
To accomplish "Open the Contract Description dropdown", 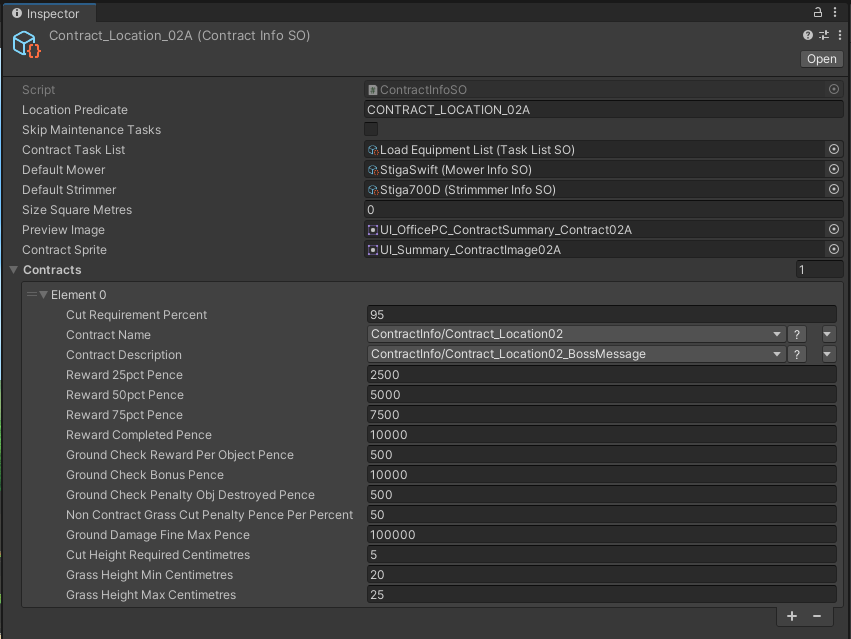I will [576, 355].
